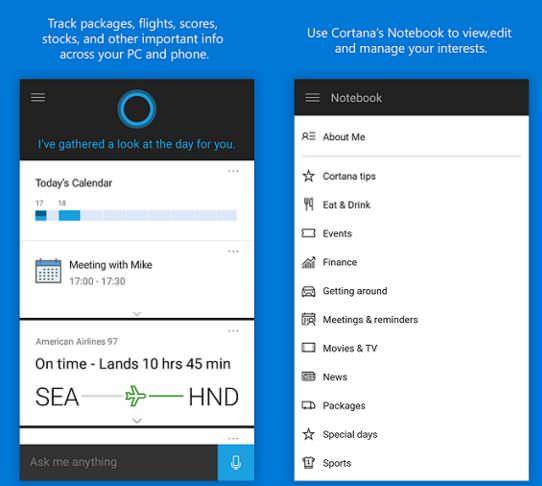Open more options on Meeting with Mike card
542x486 pixels.
pyautogui.click(x=233, y=251)
